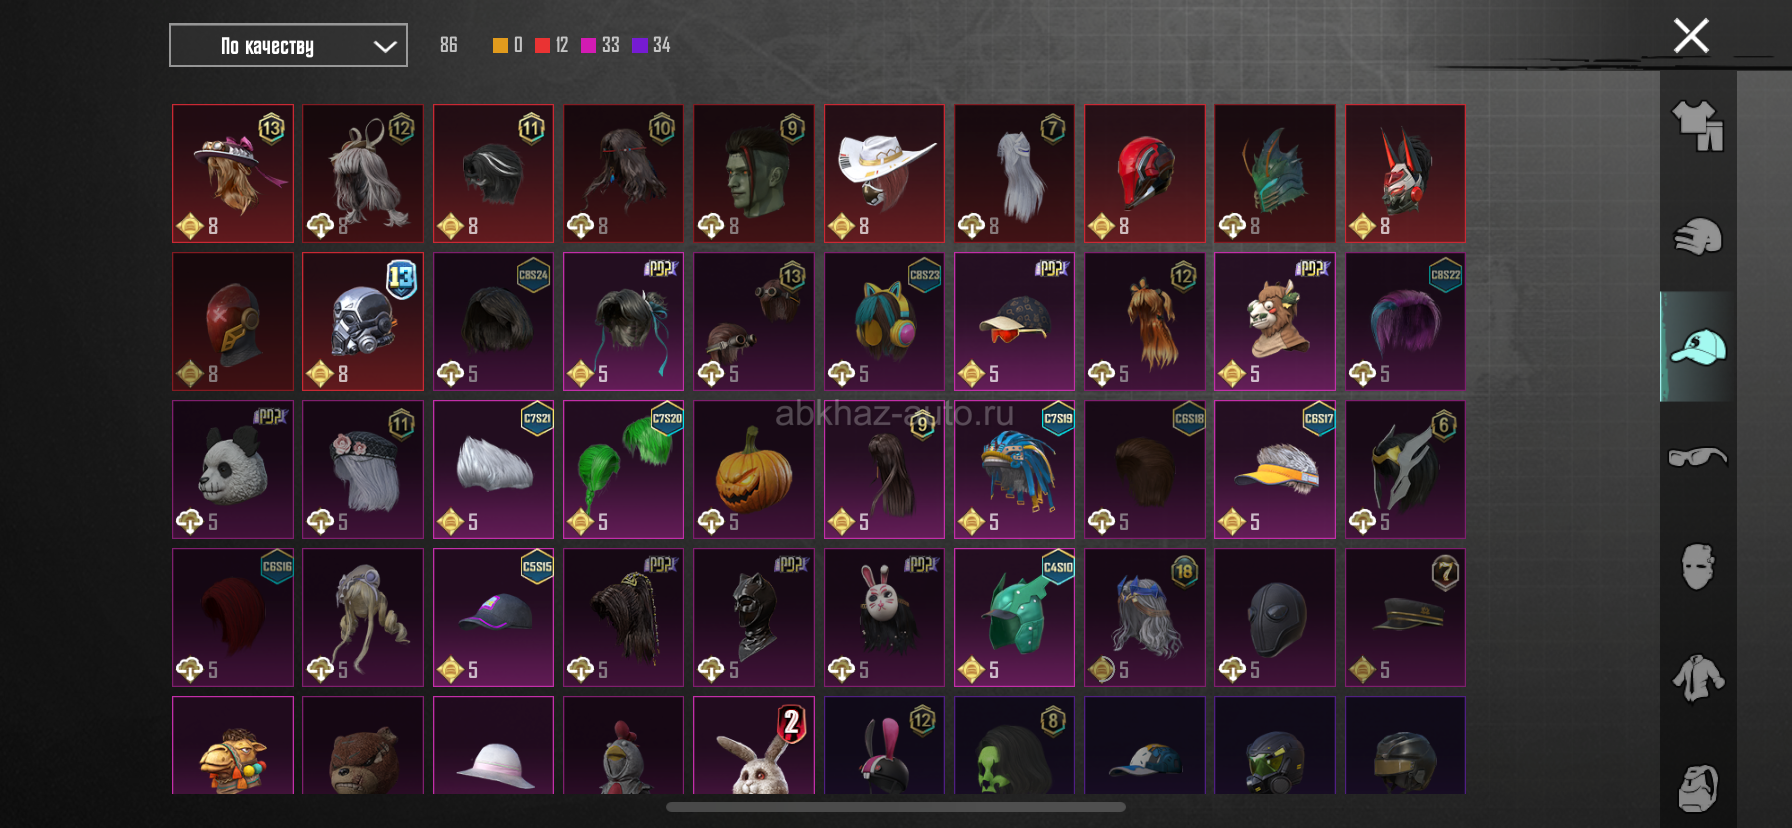This screenshot has height=828, width=1792.
Task: Filter by the purple rarity swatch
Action: coord(639,45)
